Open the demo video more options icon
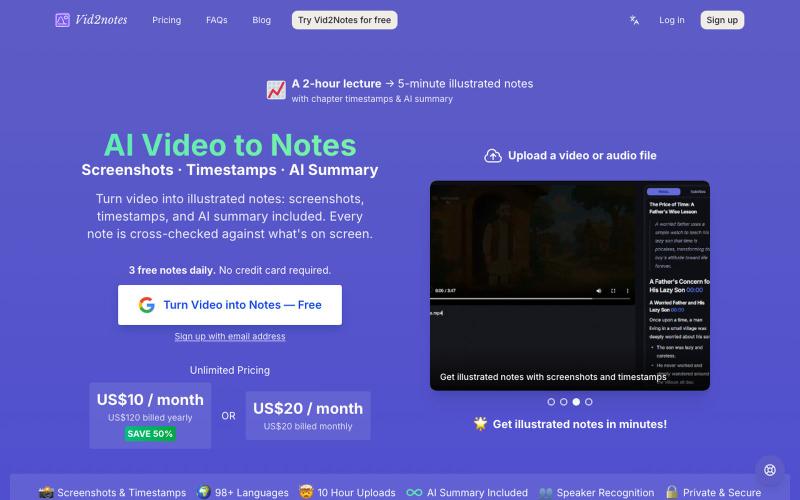 pos(628,291)
